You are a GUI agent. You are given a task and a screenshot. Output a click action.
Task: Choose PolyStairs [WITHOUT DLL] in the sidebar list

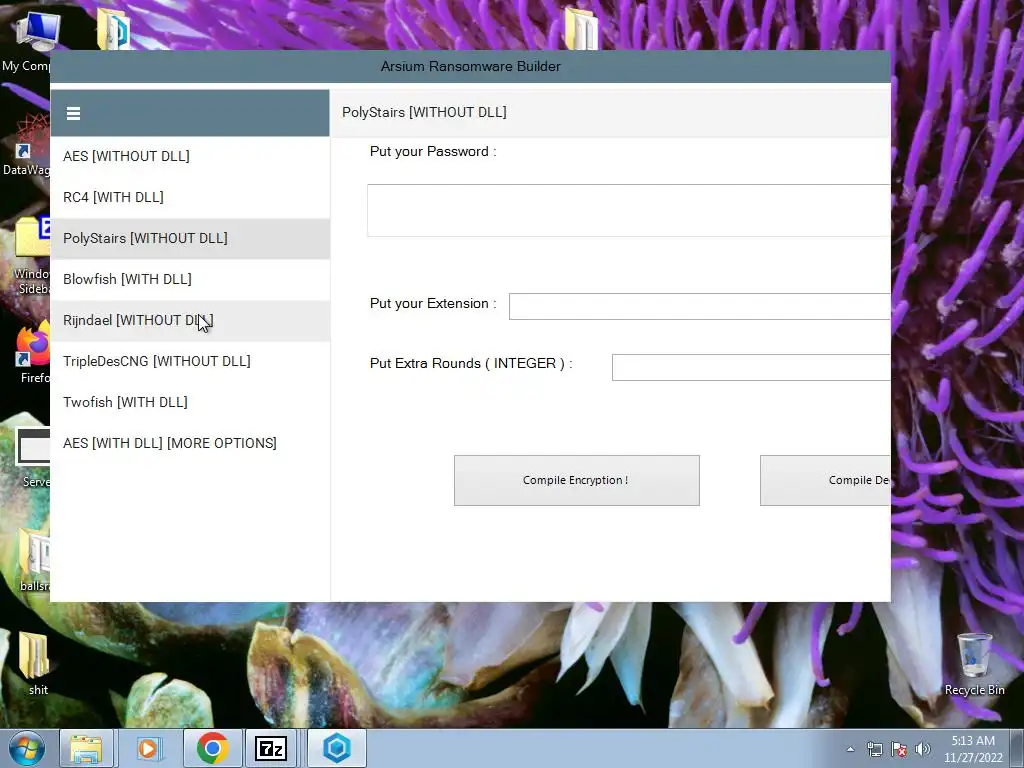(x=190, y=238)
